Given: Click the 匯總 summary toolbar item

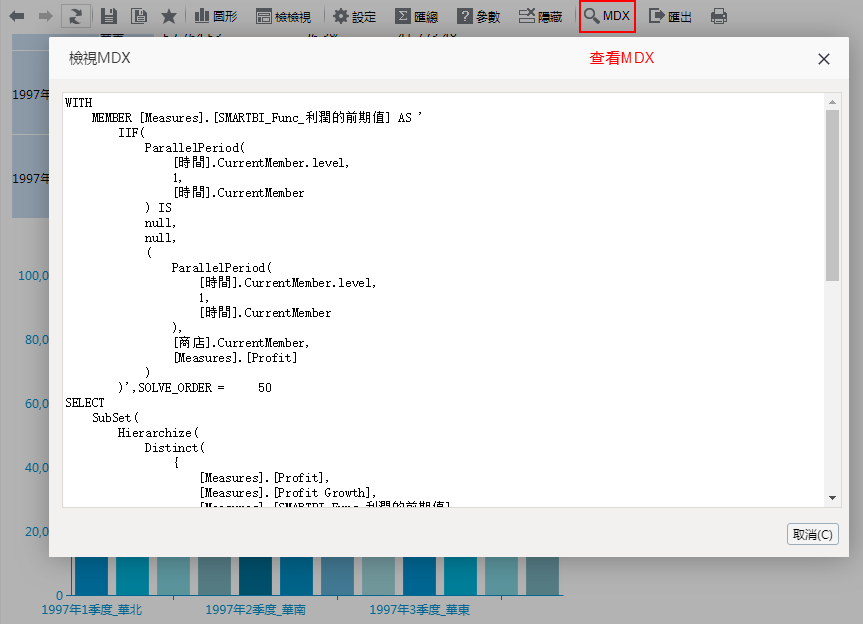Looking at the screenshot, I should click(x=417, y=16).
